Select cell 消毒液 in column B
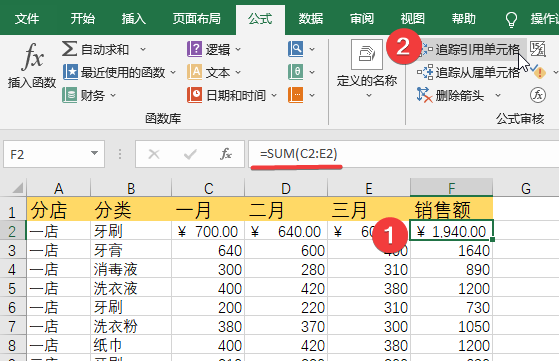This screenshot has width=559, height=361. (131, 269)
